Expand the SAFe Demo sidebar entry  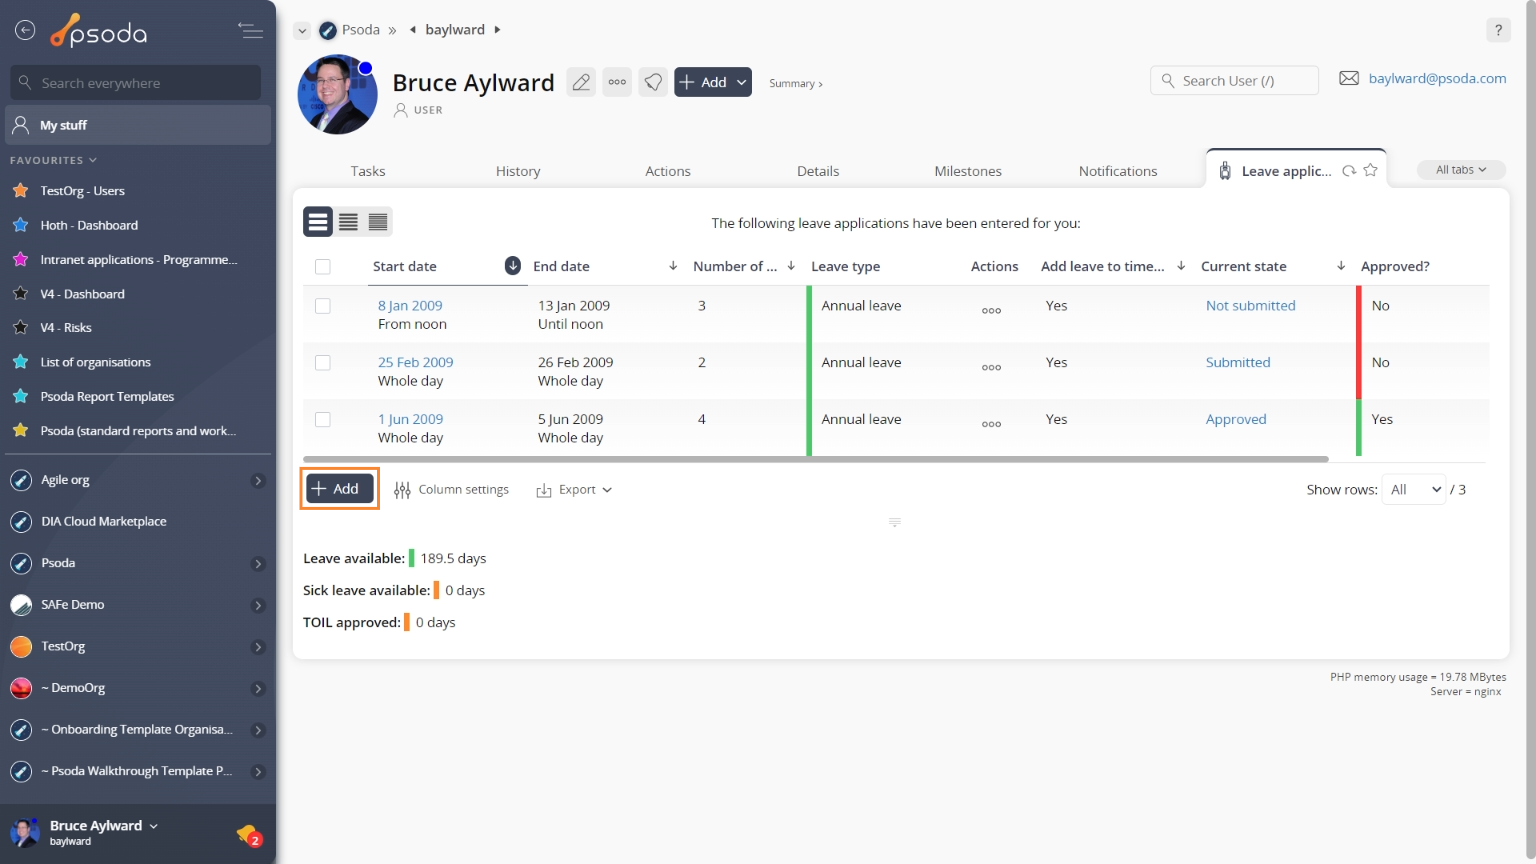[x=258, y=606]
